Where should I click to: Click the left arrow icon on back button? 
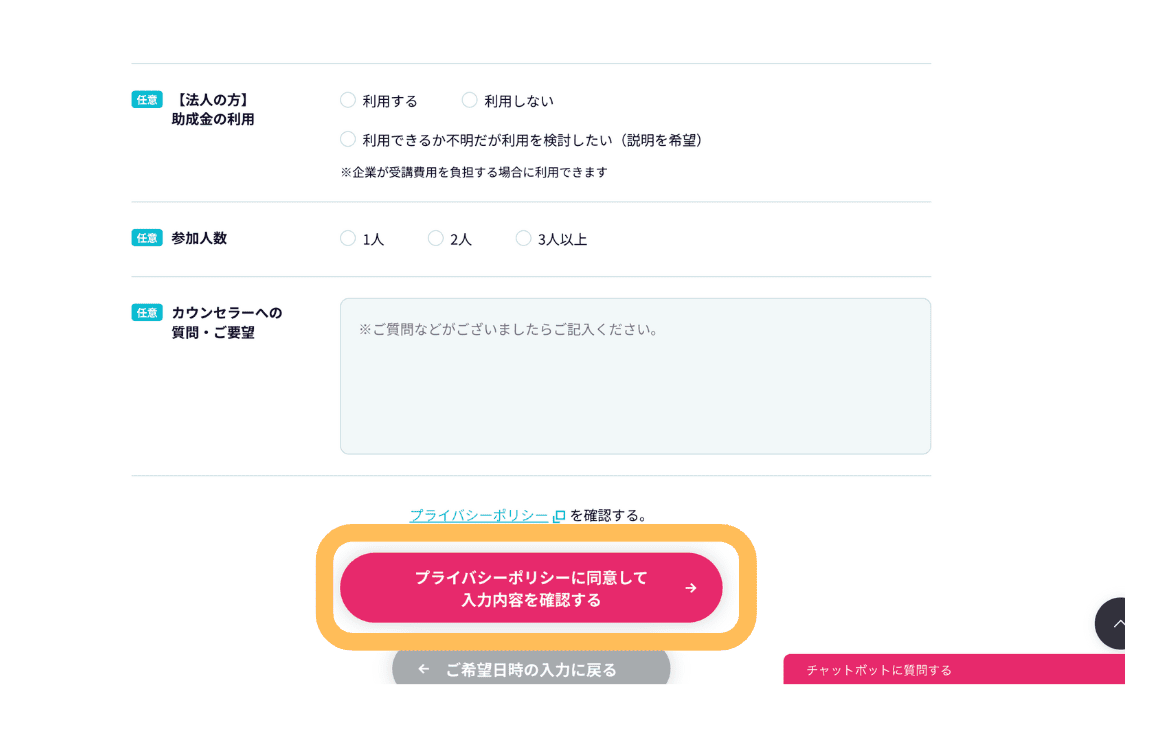(424, 669)
